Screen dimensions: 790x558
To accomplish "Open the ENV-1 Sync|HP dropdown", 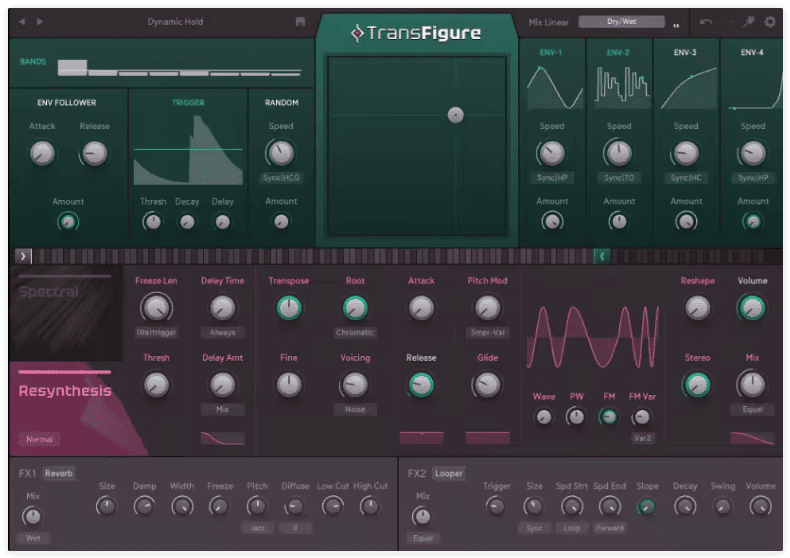I will click(552, 178).
